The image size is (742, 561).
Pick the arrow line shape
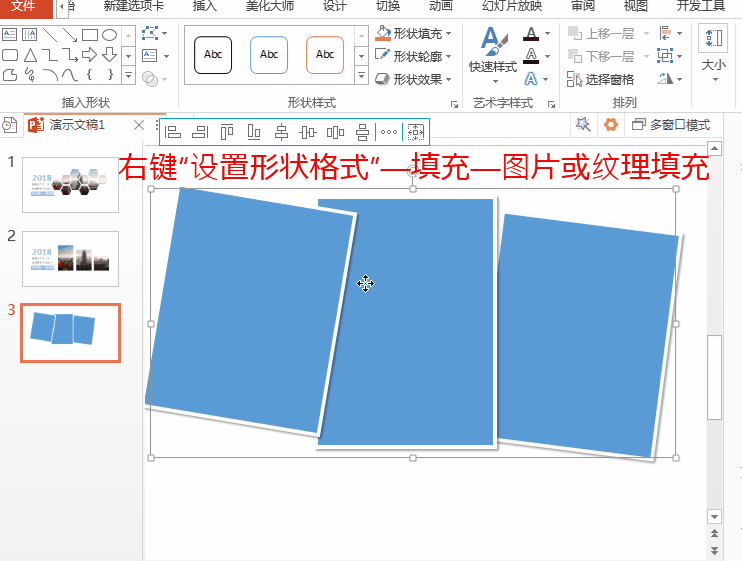click(x=70, y=35)
